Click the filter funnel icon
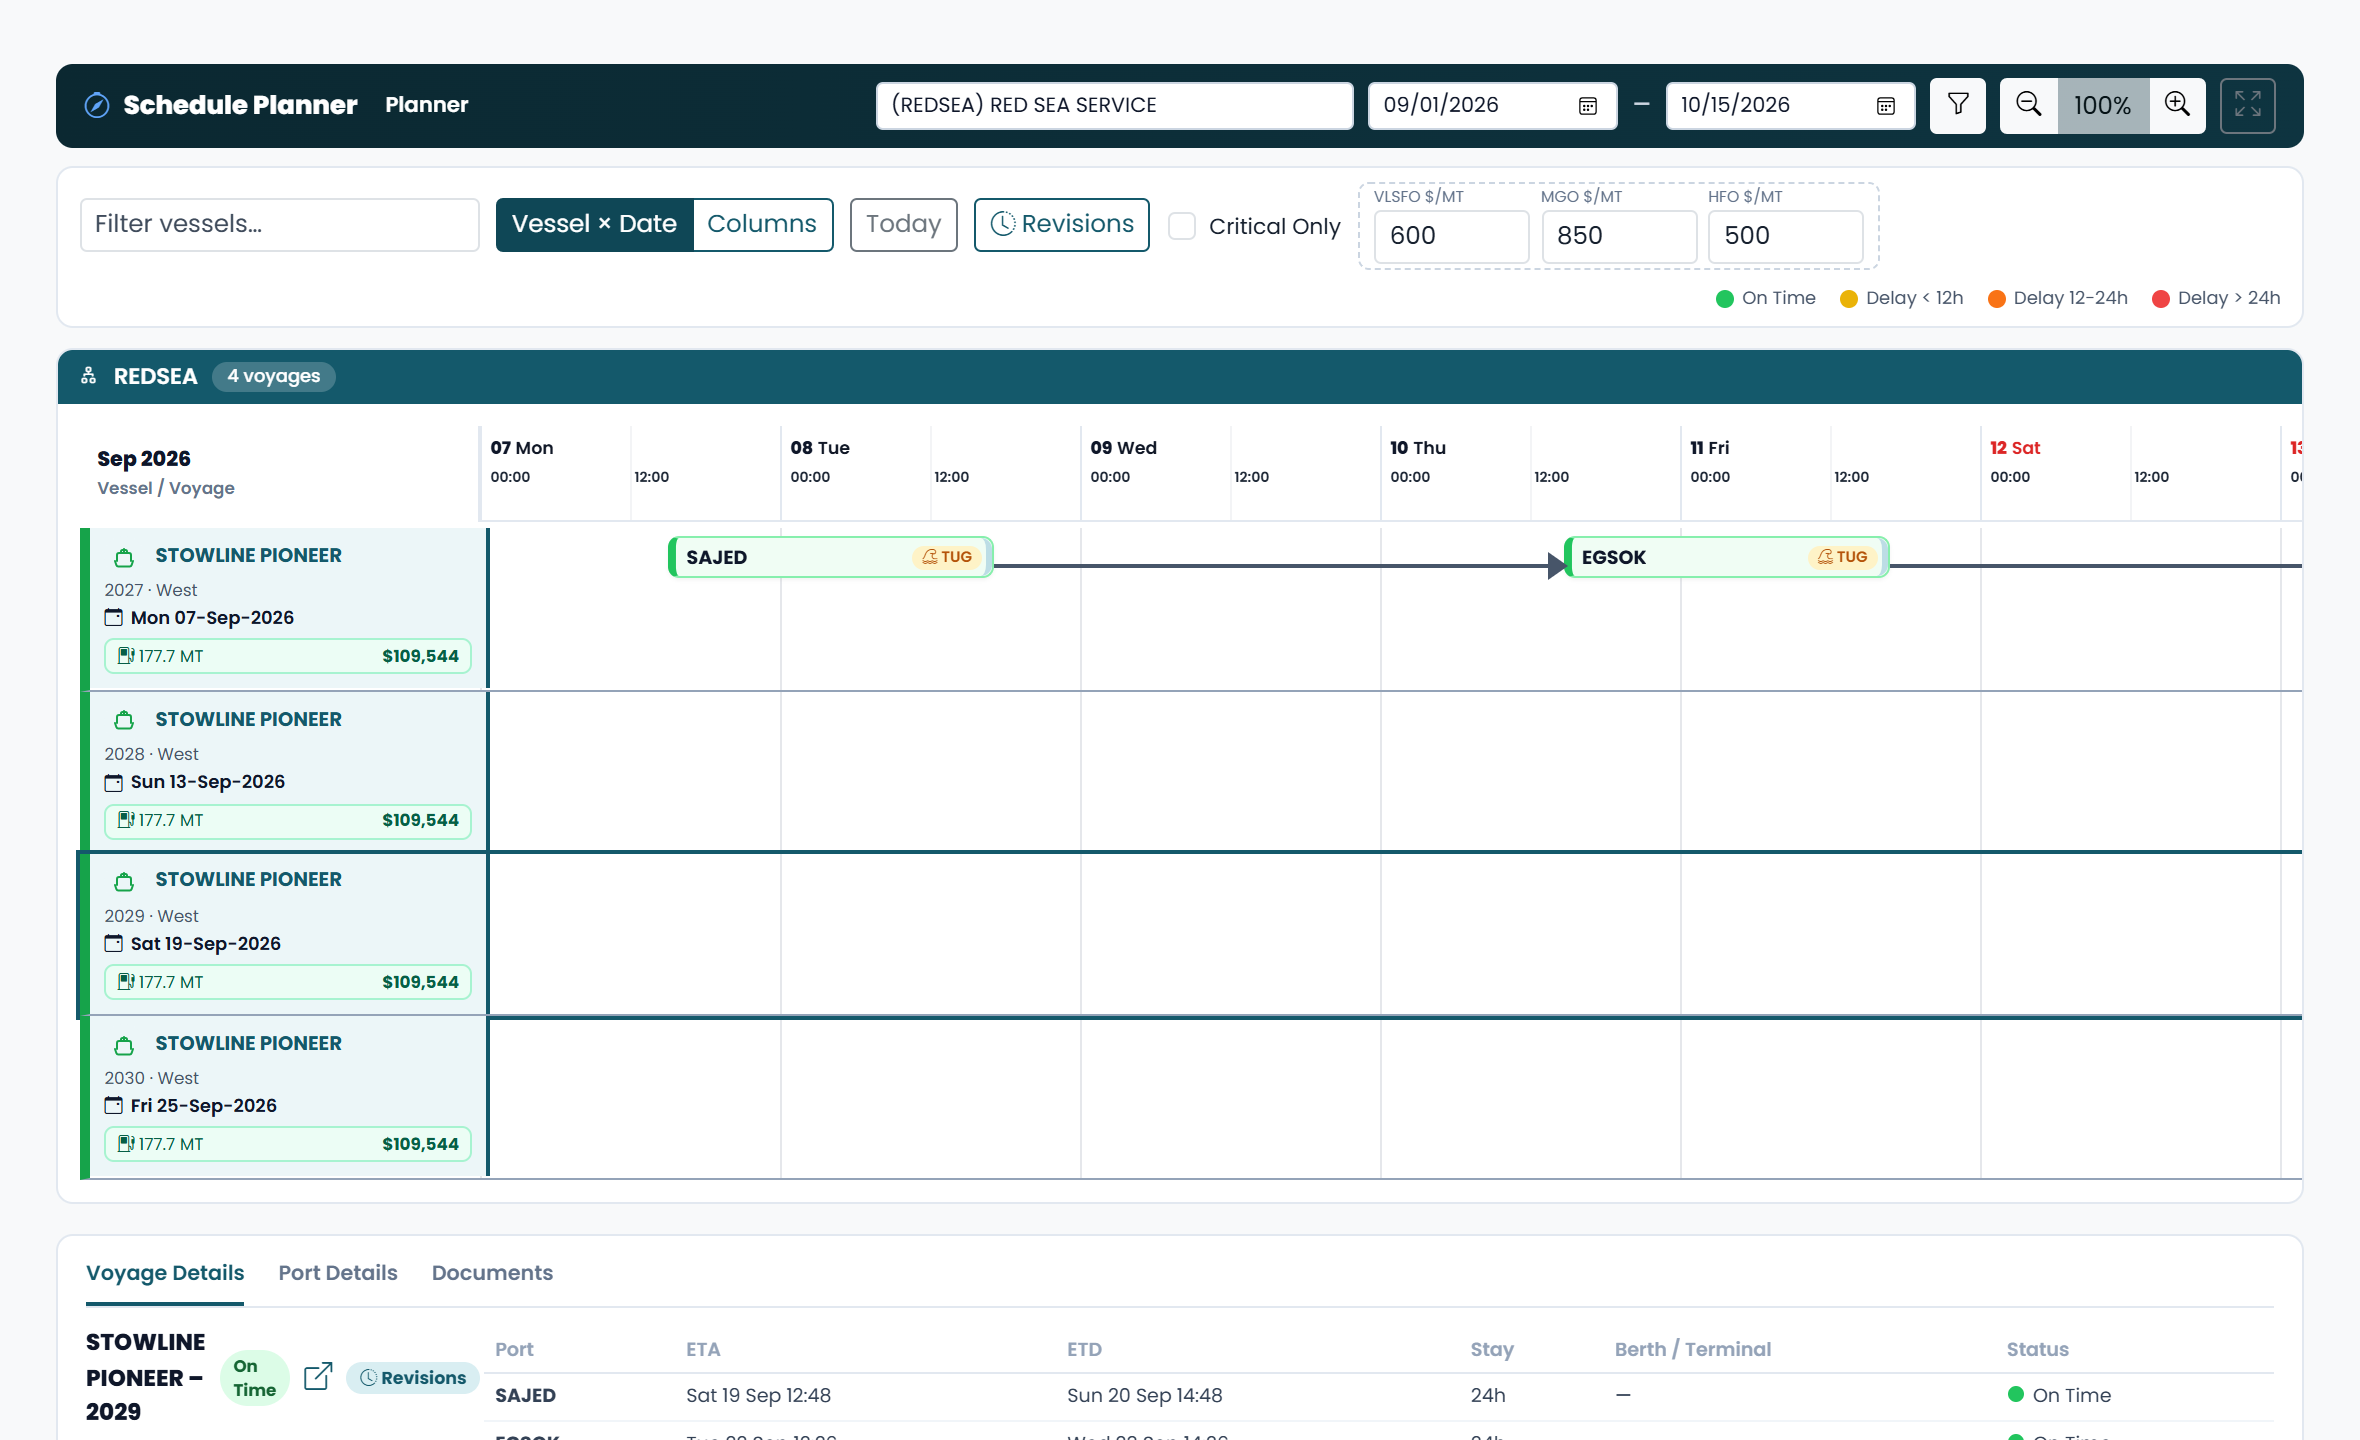 [x=1957, y=105]
